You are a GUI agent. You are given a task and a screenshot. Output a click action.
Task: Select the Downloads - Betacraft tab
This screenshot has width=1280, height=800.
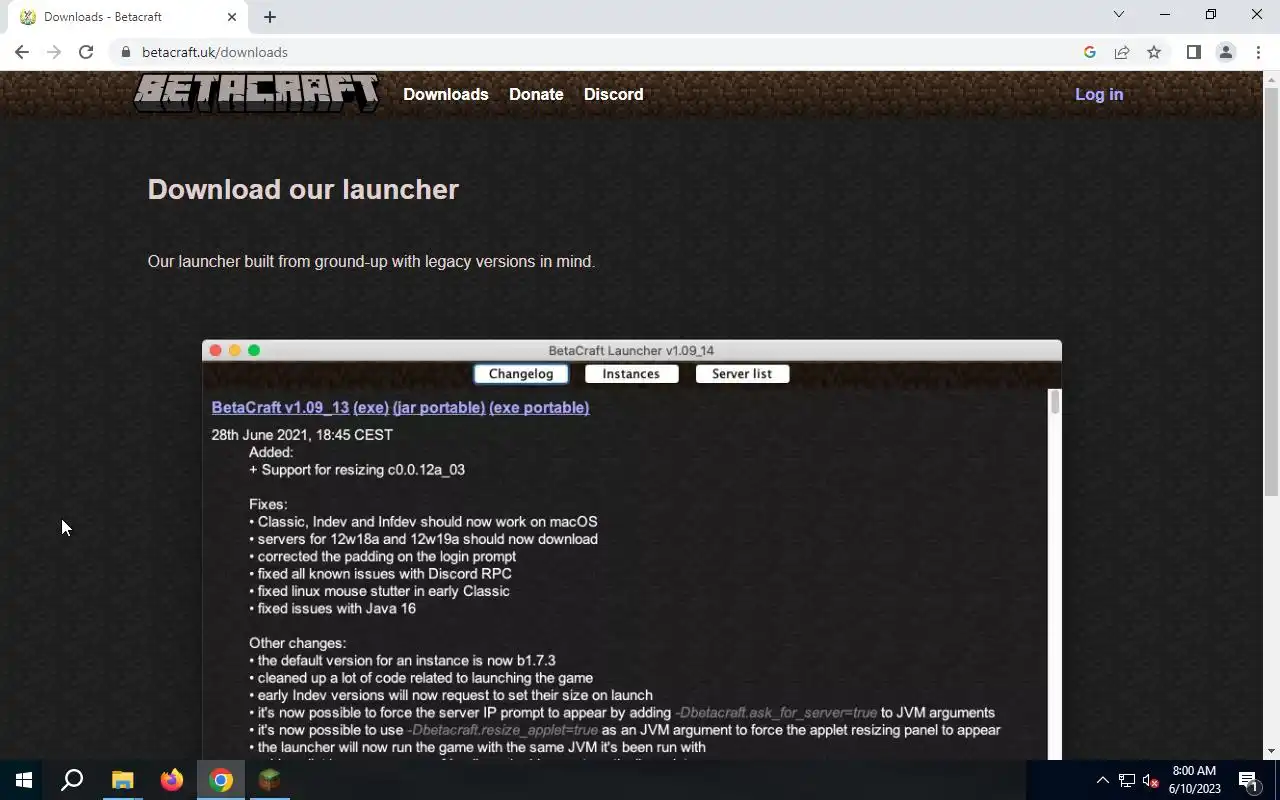(128, 17)
